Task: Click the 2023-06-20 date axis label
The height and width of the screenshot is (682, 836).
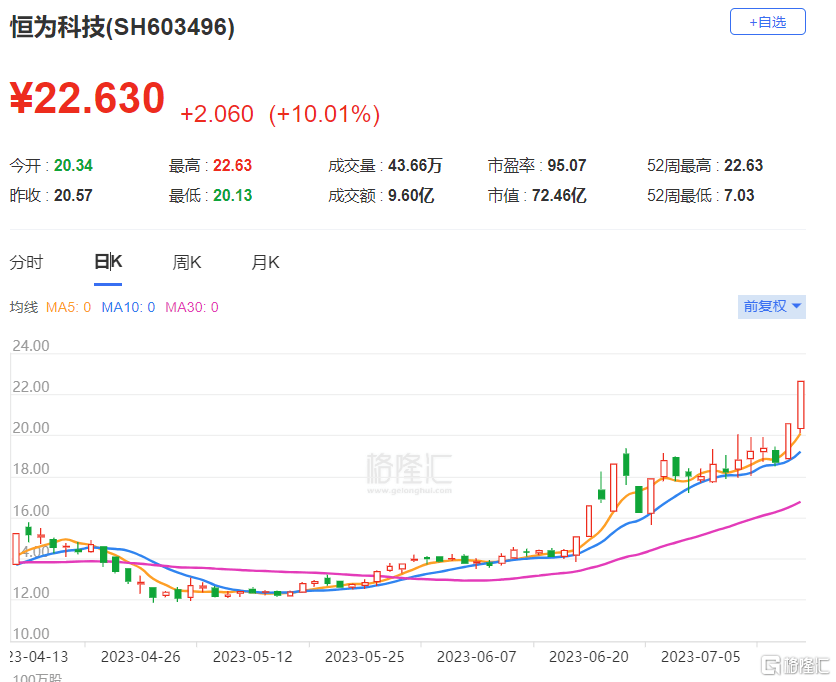Action: [x=590, y=657]
